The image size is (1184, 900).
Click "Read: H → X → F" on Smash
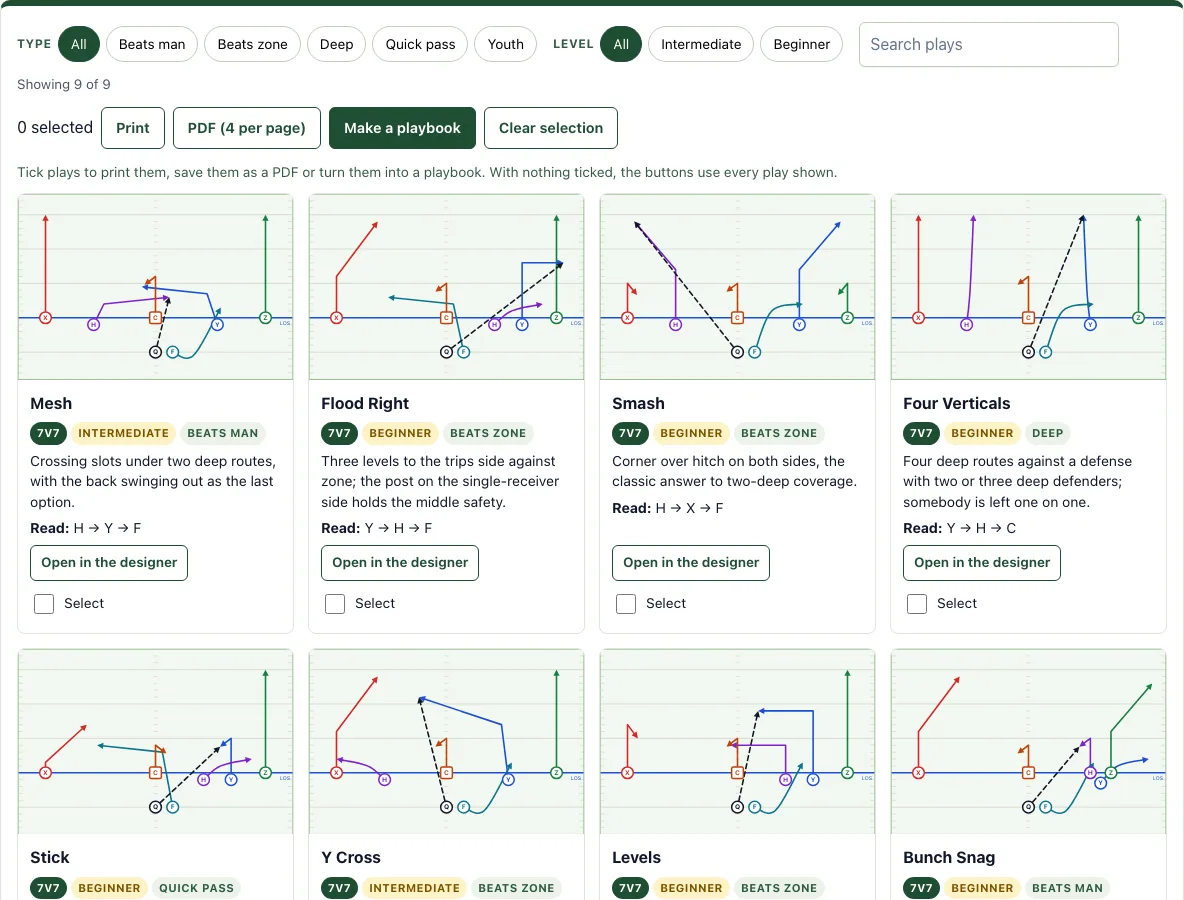[668, 509]
